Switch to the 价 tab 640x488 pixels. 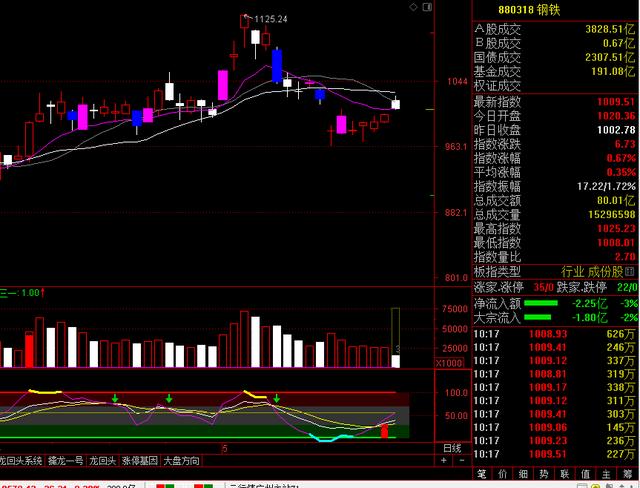[x=502, y=474]
